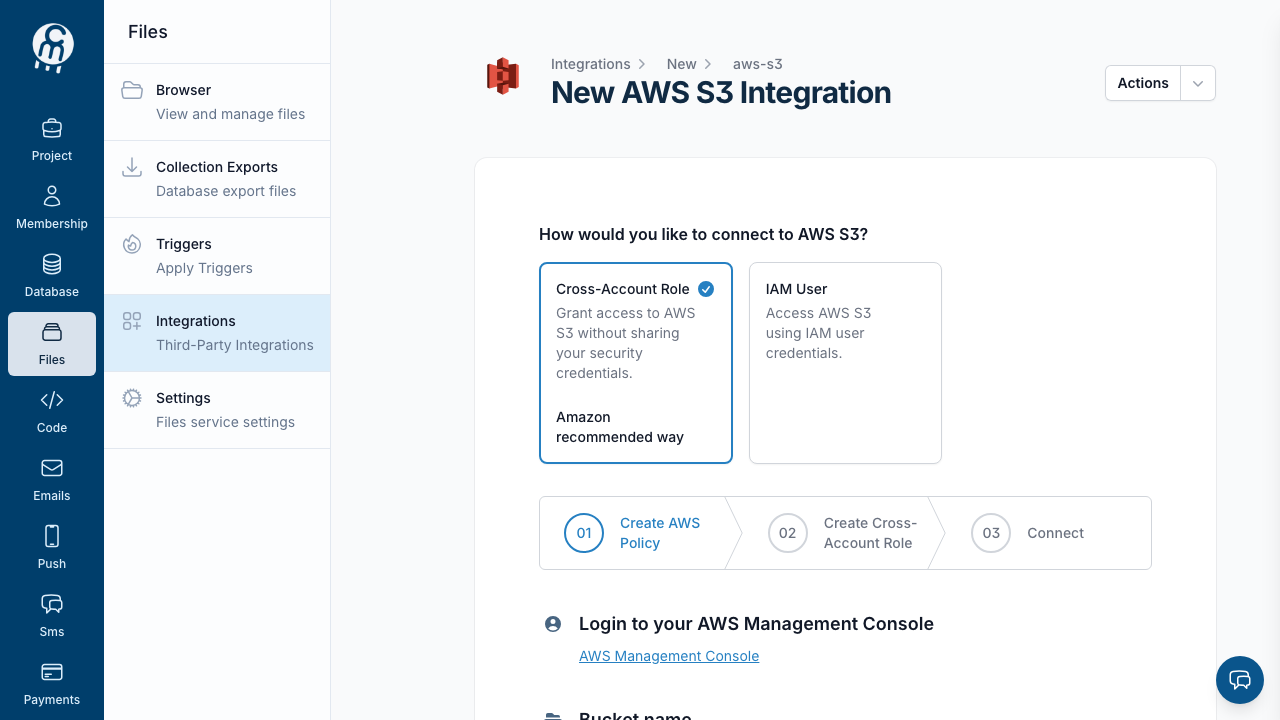This screenshot has height=720, width=1280.
Task: Click the app logo at top left
Action: (52, 47)
